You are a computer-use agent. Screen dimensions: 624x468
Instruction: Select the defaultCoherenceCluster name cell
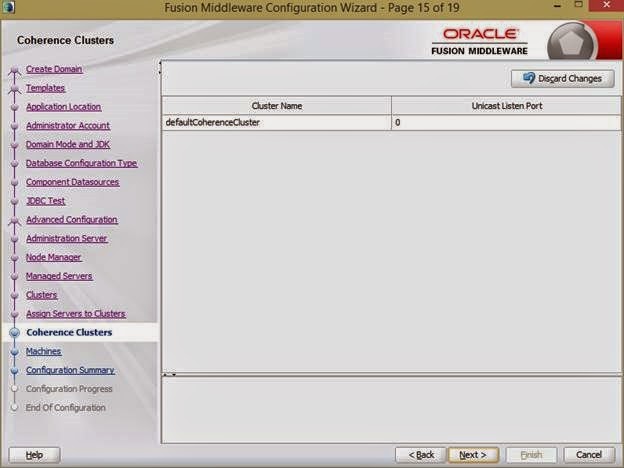277,123
